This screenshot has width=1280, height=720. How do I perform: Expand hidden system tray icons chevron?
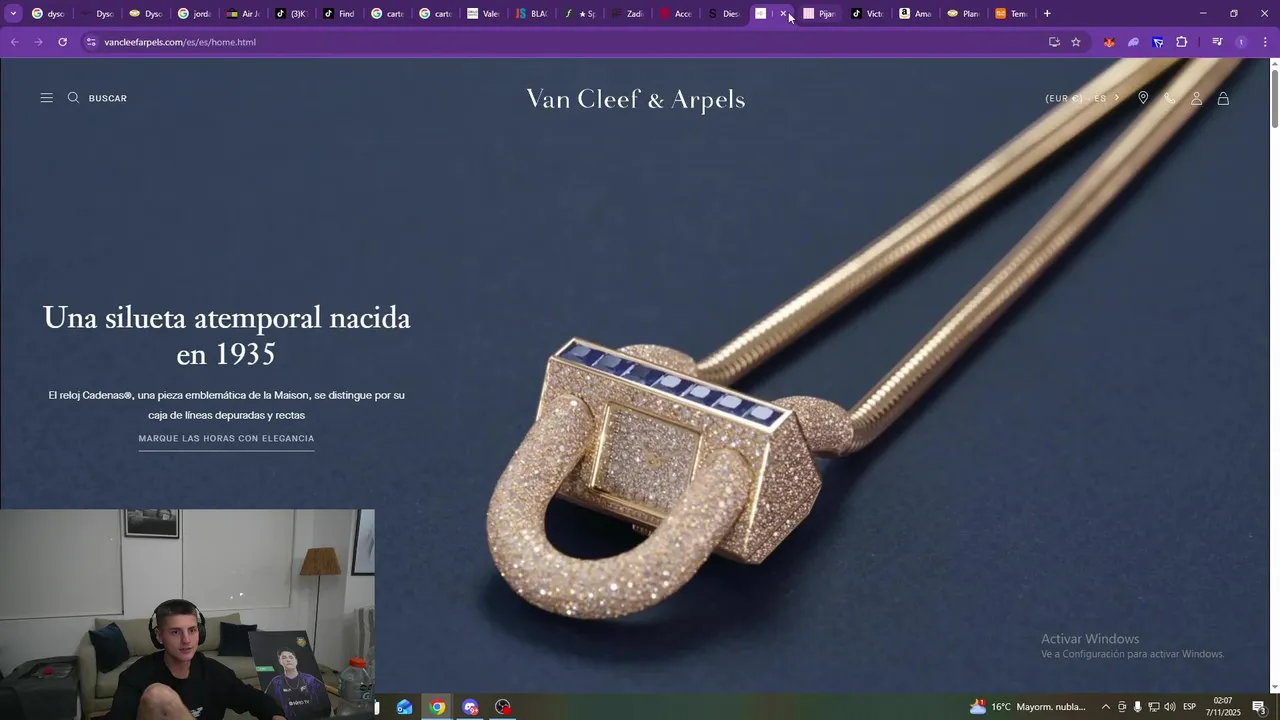coord(1105,707)
